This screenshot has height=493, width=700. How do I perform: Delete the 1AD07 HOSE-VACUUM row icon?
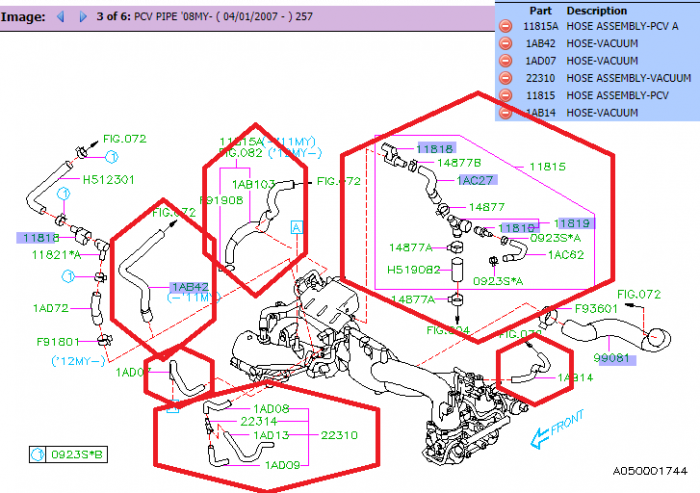point(507,61)
